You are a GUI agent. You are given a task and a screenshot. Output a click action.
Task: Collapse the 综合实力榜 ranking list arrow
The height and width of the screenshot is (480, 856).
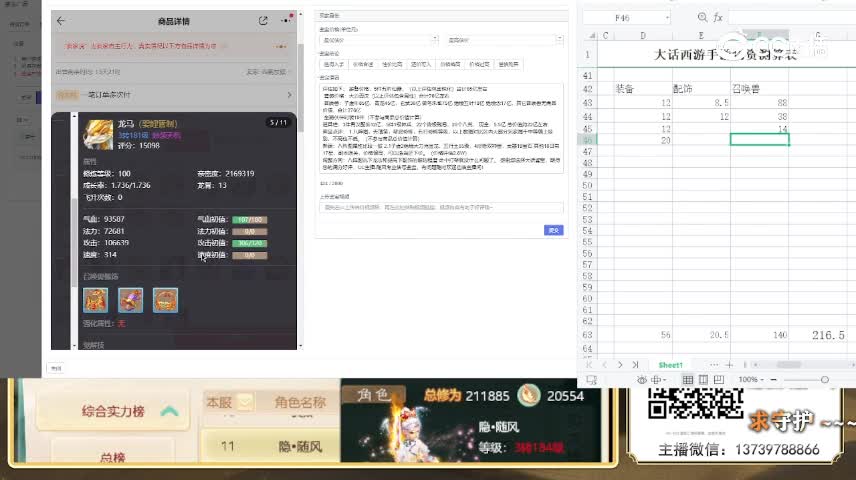(x=170, y=411)
